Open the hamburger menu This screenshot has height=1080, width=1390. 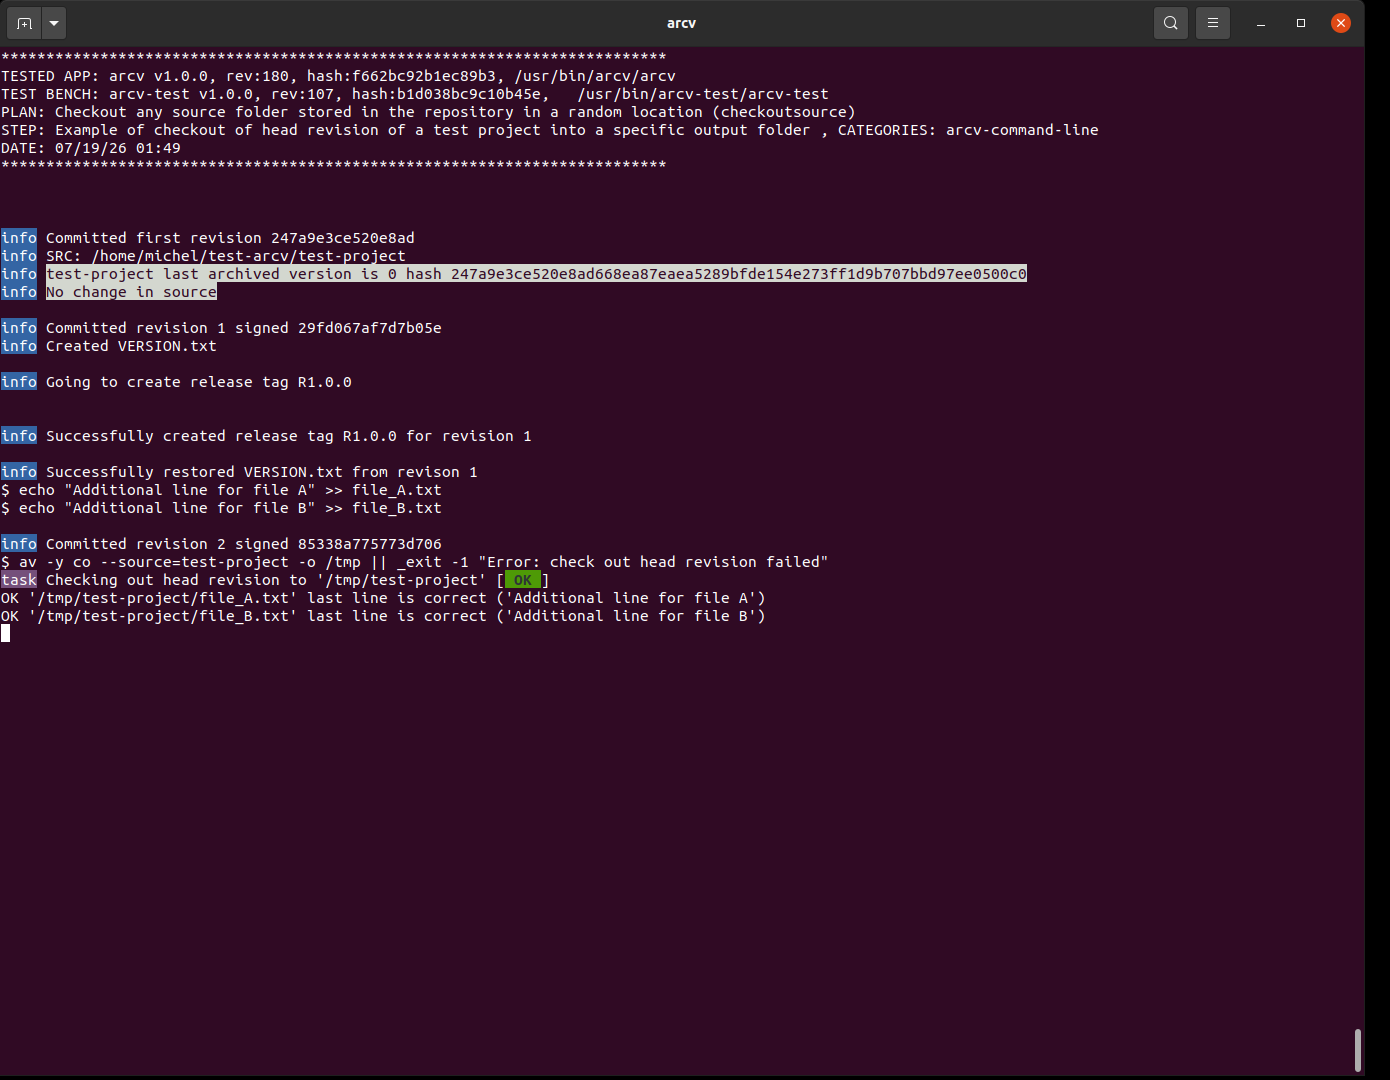[1213, 22]
